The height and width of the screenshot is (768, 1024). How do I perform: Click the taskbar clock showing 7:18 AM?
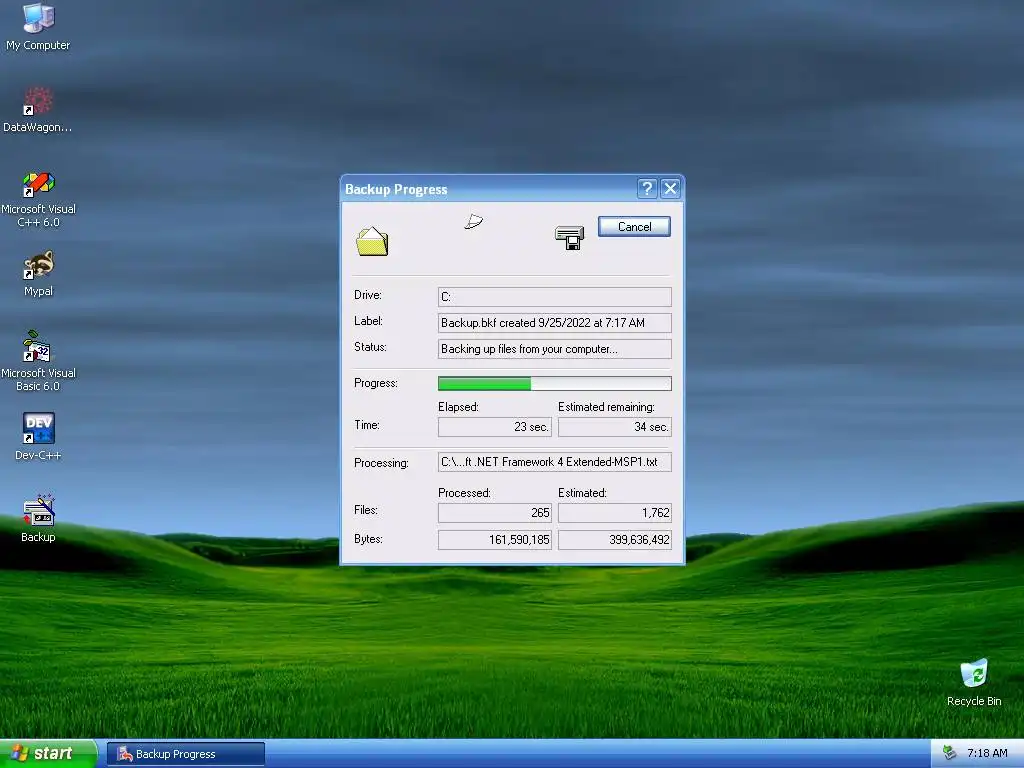(x=987, y=753)
